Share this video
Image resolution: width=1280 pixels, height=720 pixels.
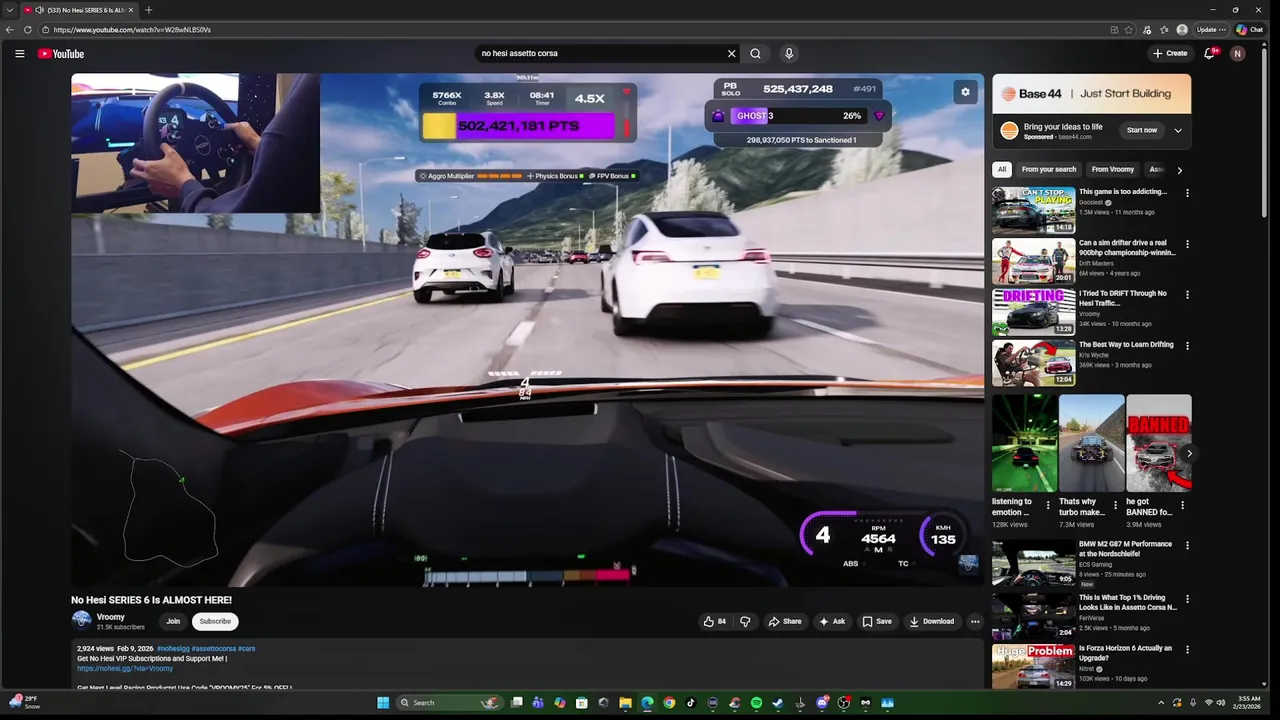[x=785, y=621]
